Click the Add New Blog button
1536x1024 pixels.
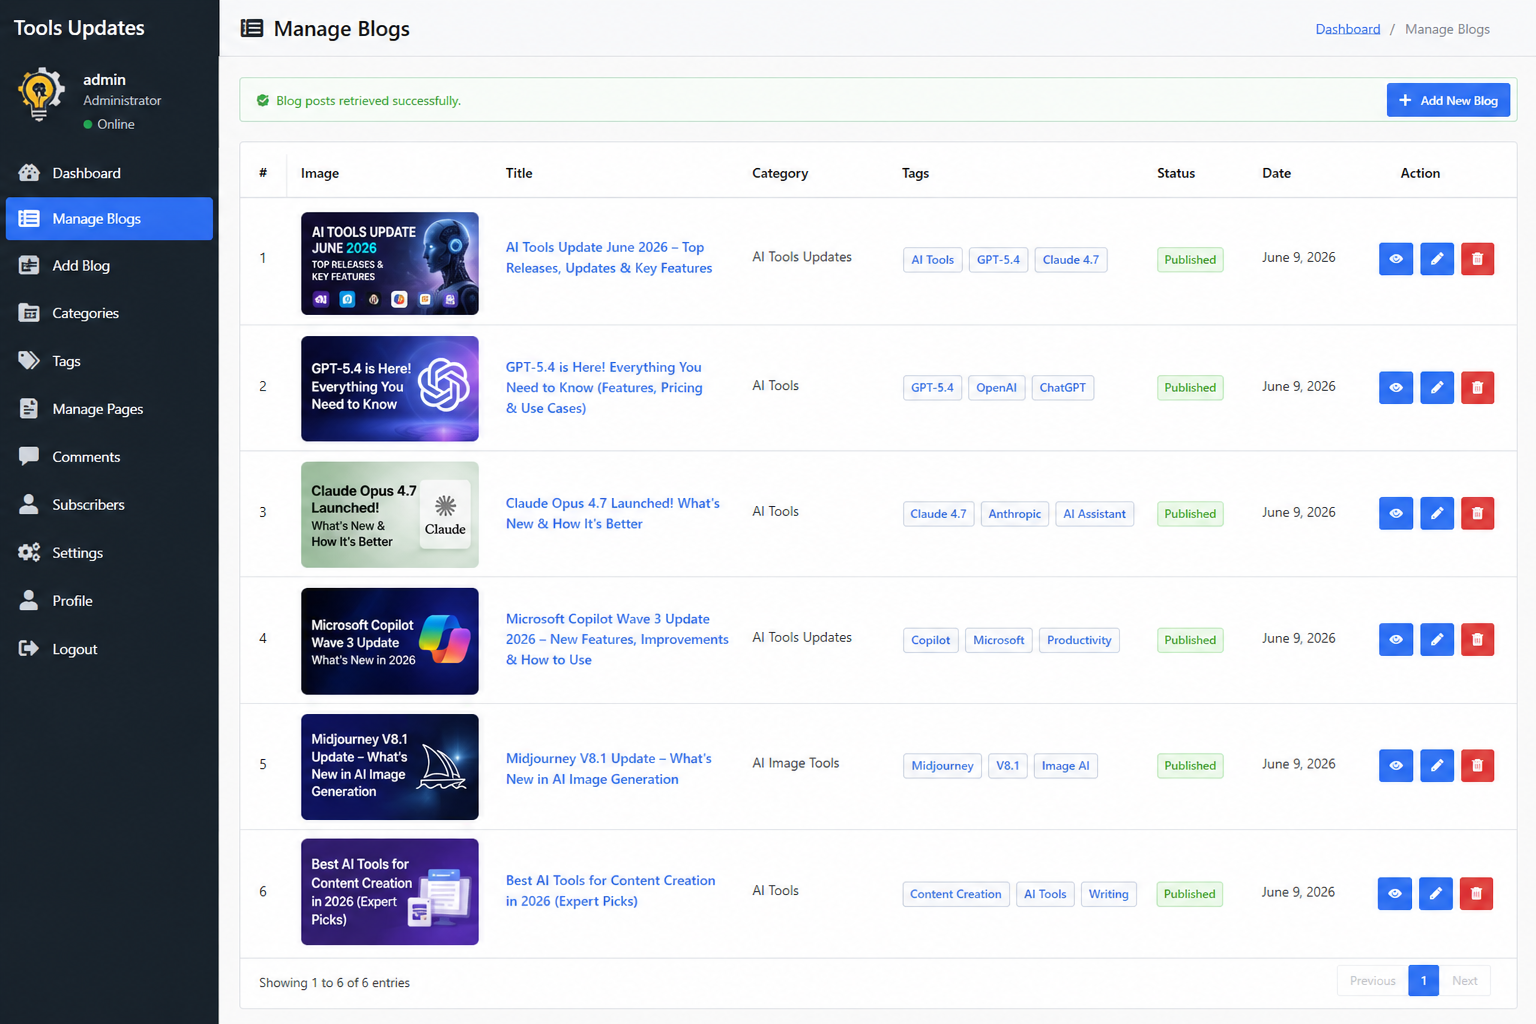1448,100
